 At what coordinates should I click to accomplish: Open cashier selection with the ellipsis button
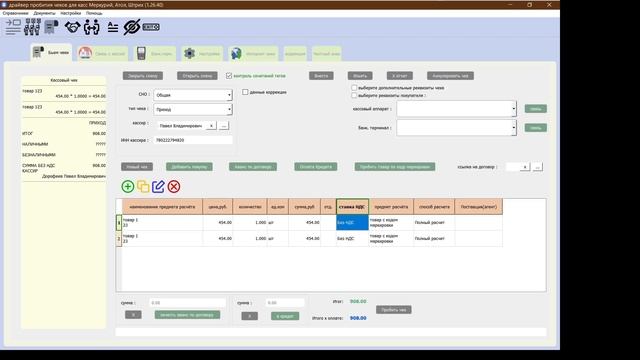[x=224, y=126]
